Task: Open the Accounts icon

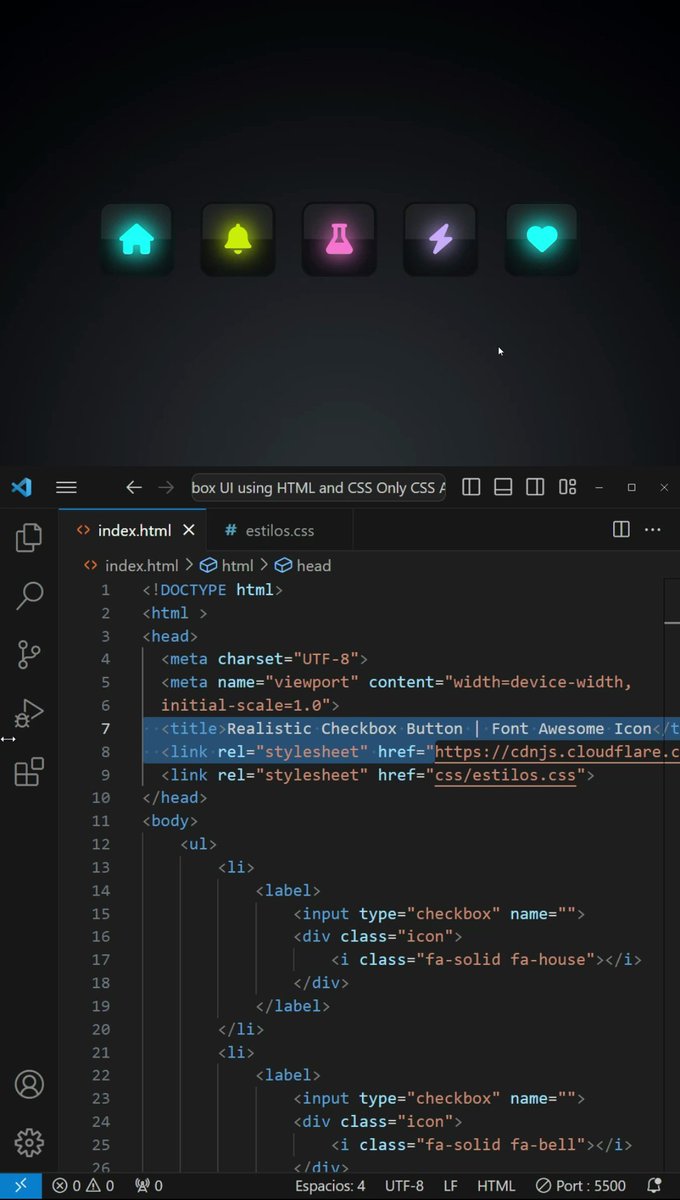Action: click(29, 1084)
